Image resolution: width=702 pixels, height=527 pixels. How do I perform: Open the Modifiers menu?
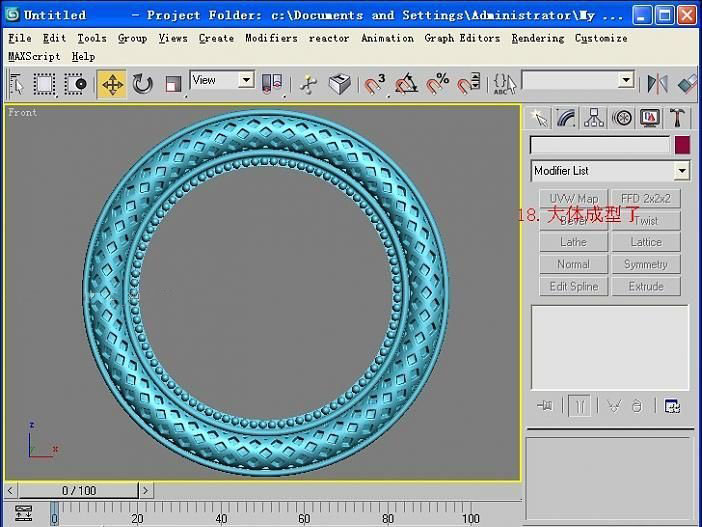point(271,38)
